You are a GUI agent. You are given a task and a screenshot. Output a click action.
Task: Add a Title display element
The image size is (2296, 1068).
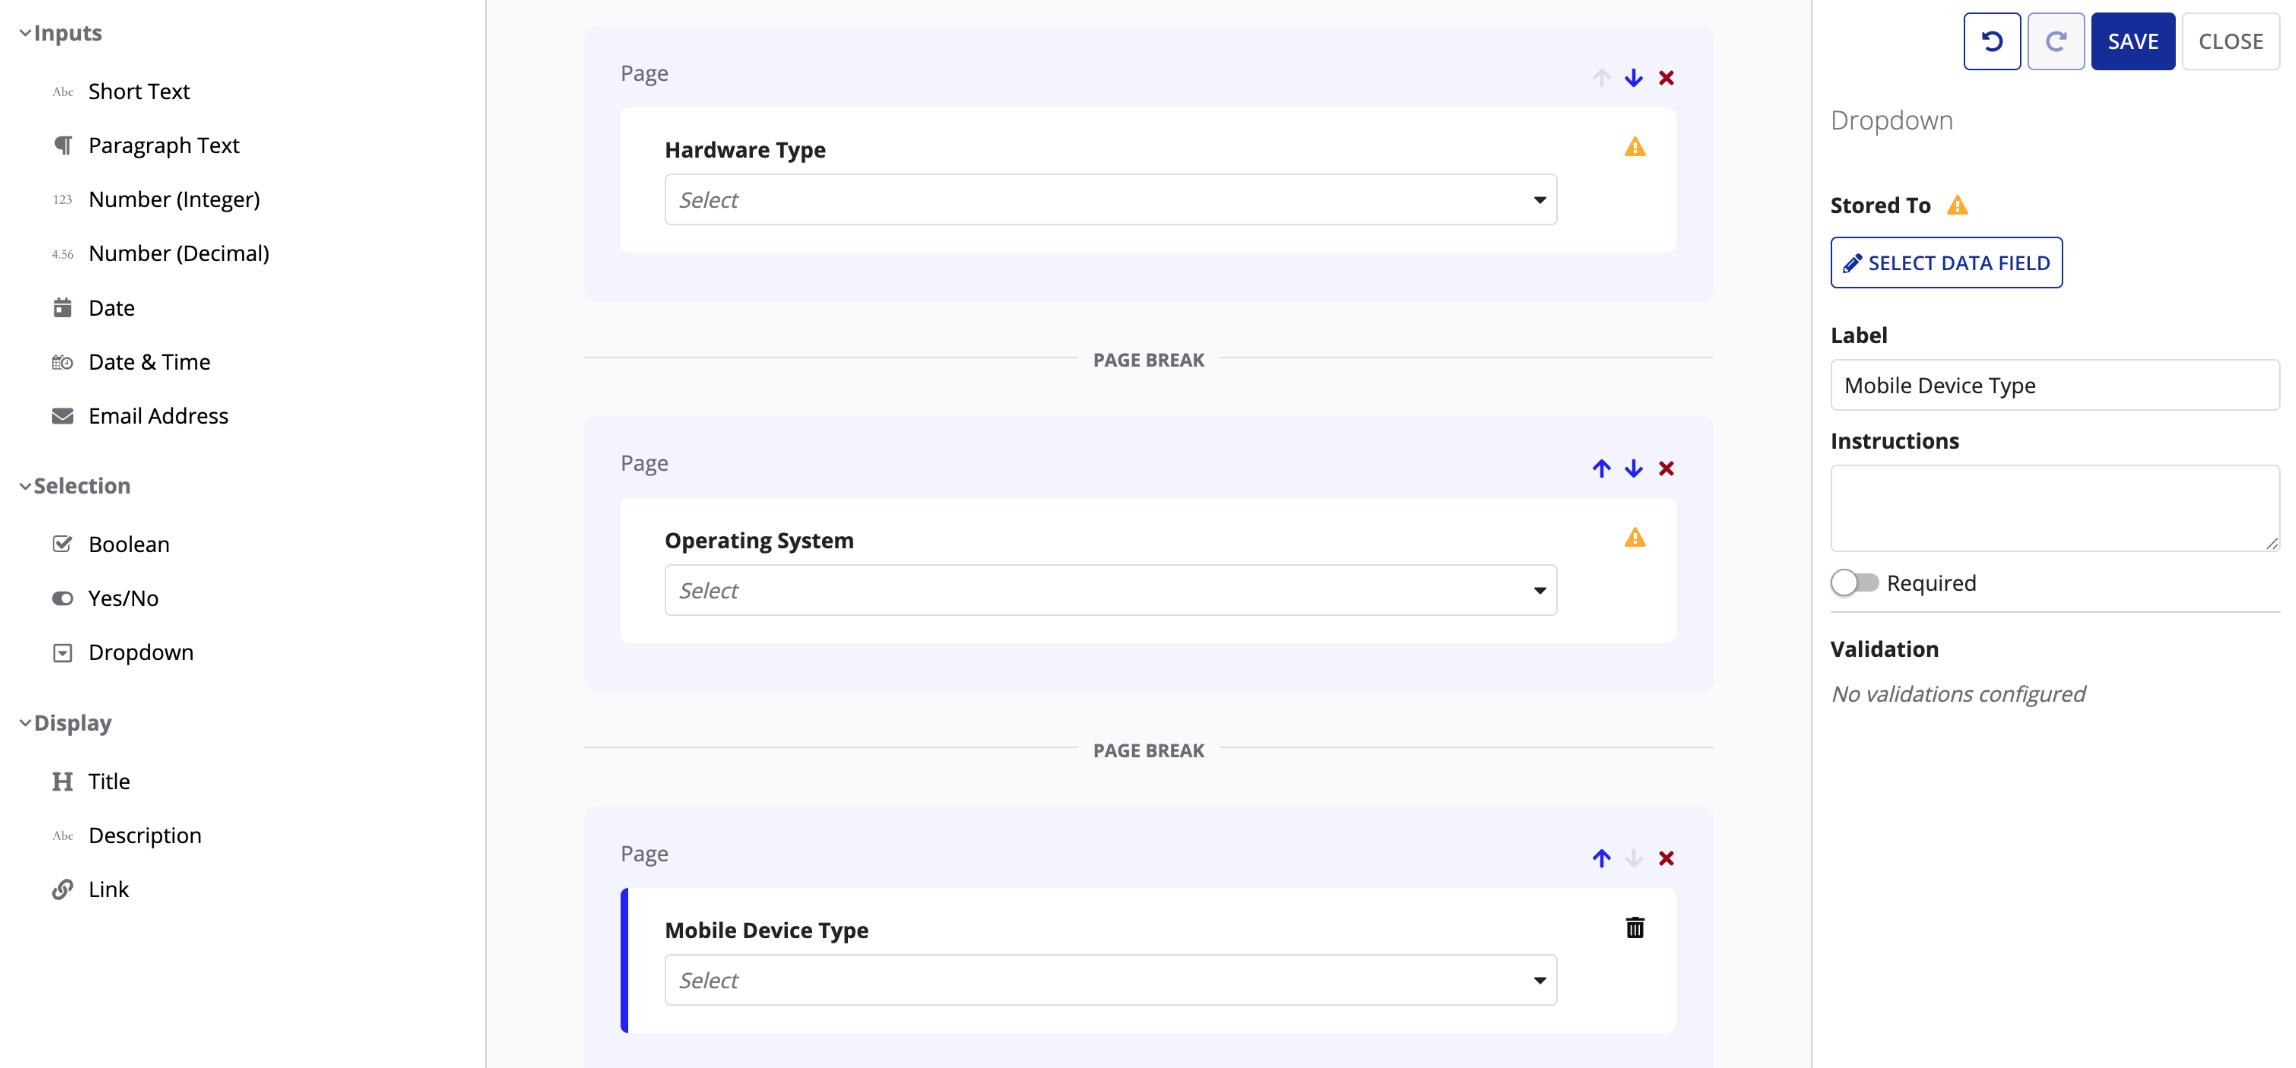90,781
